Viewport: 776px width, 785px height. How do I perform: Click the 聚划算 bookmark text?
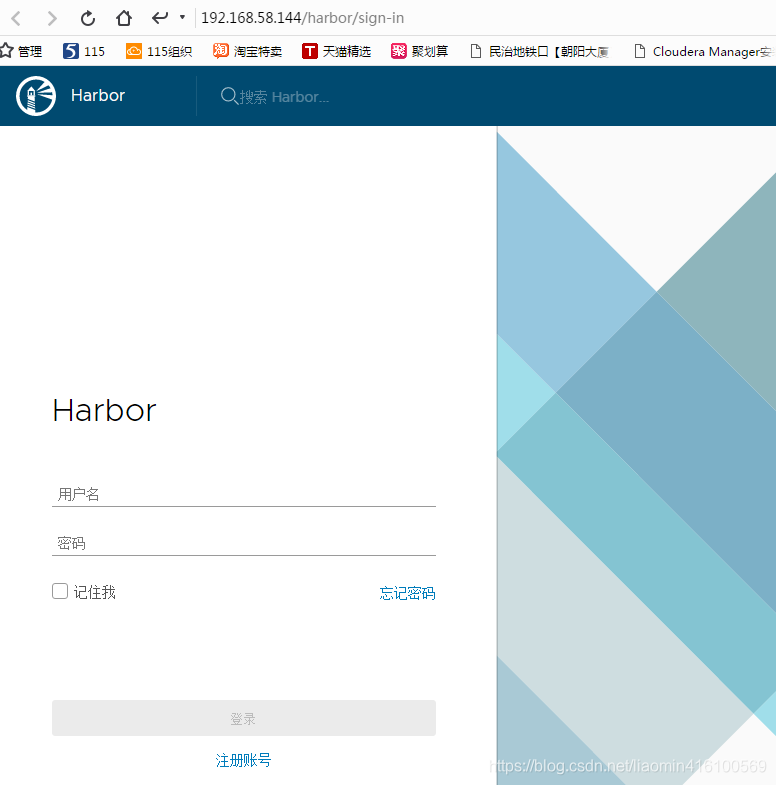pos(430,51)
